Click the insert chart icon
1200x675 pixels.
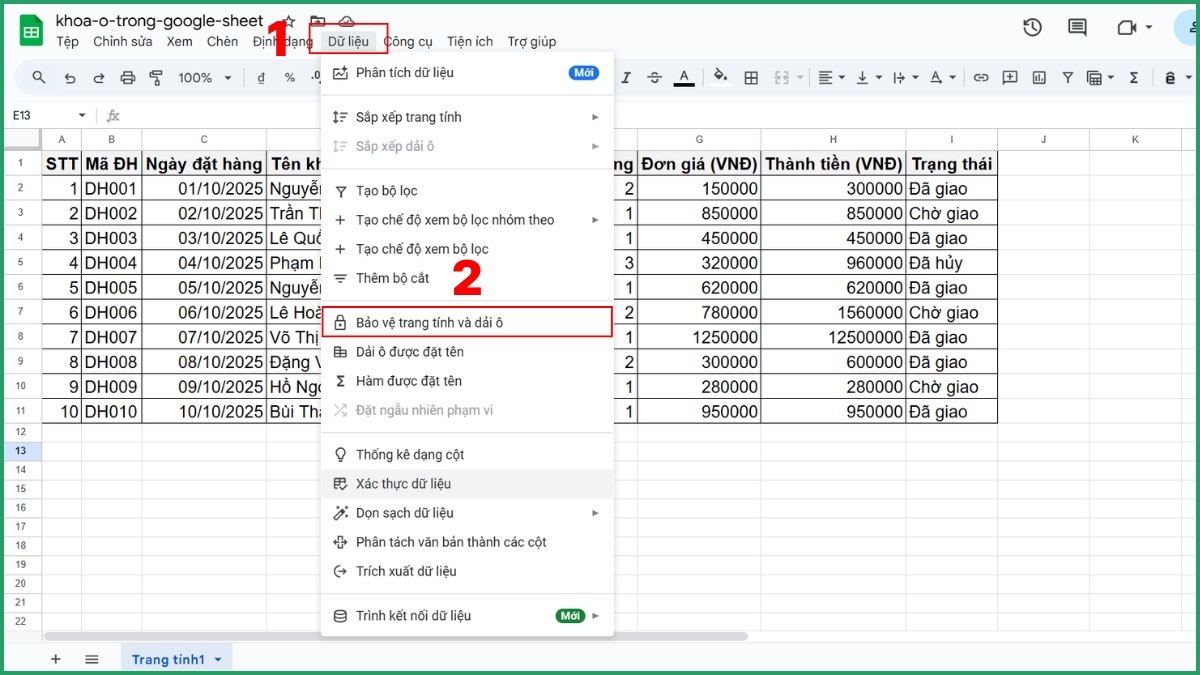(1039, 78)
